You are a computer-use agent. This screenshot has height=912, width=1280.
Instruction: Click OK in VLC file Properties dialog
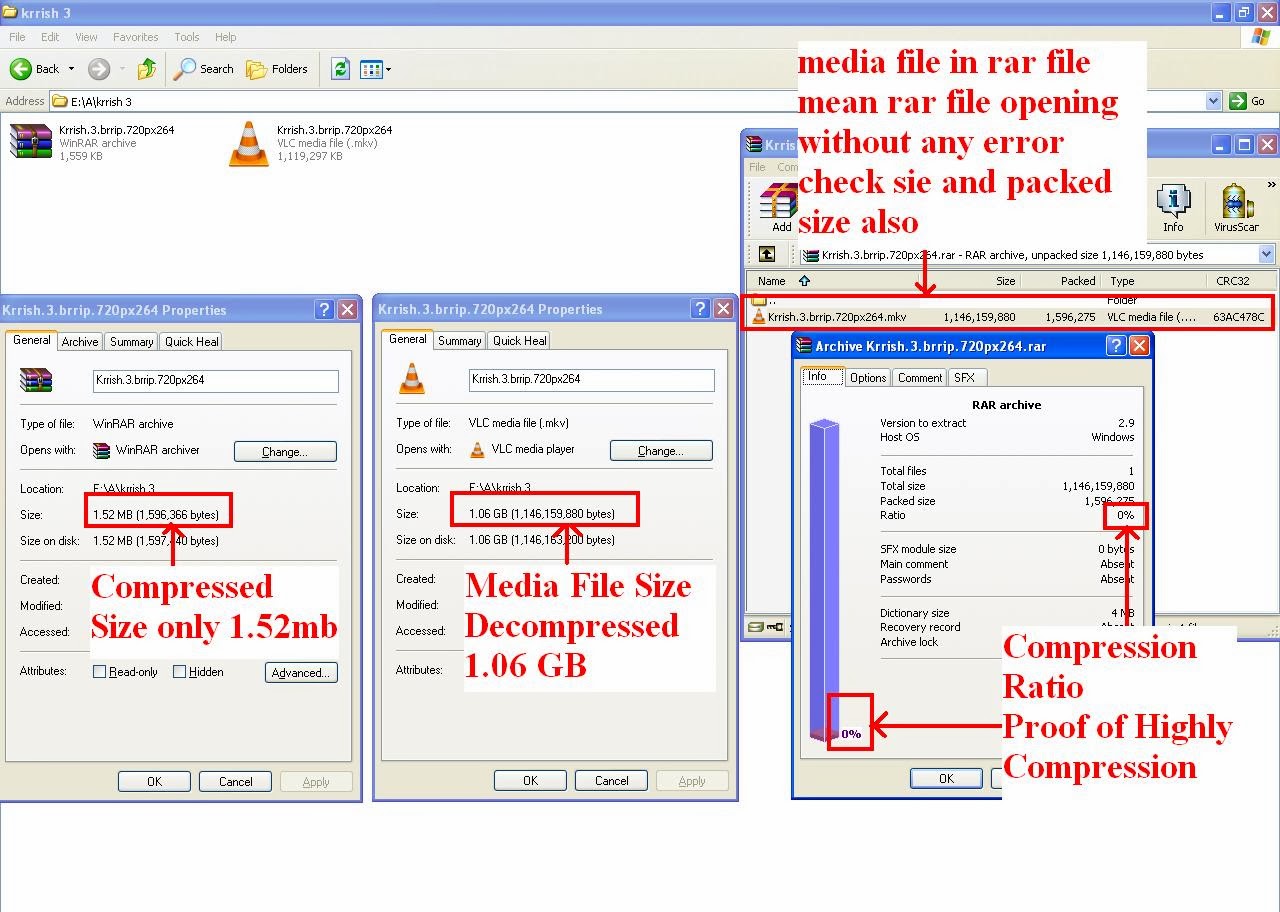coord(530,781)
